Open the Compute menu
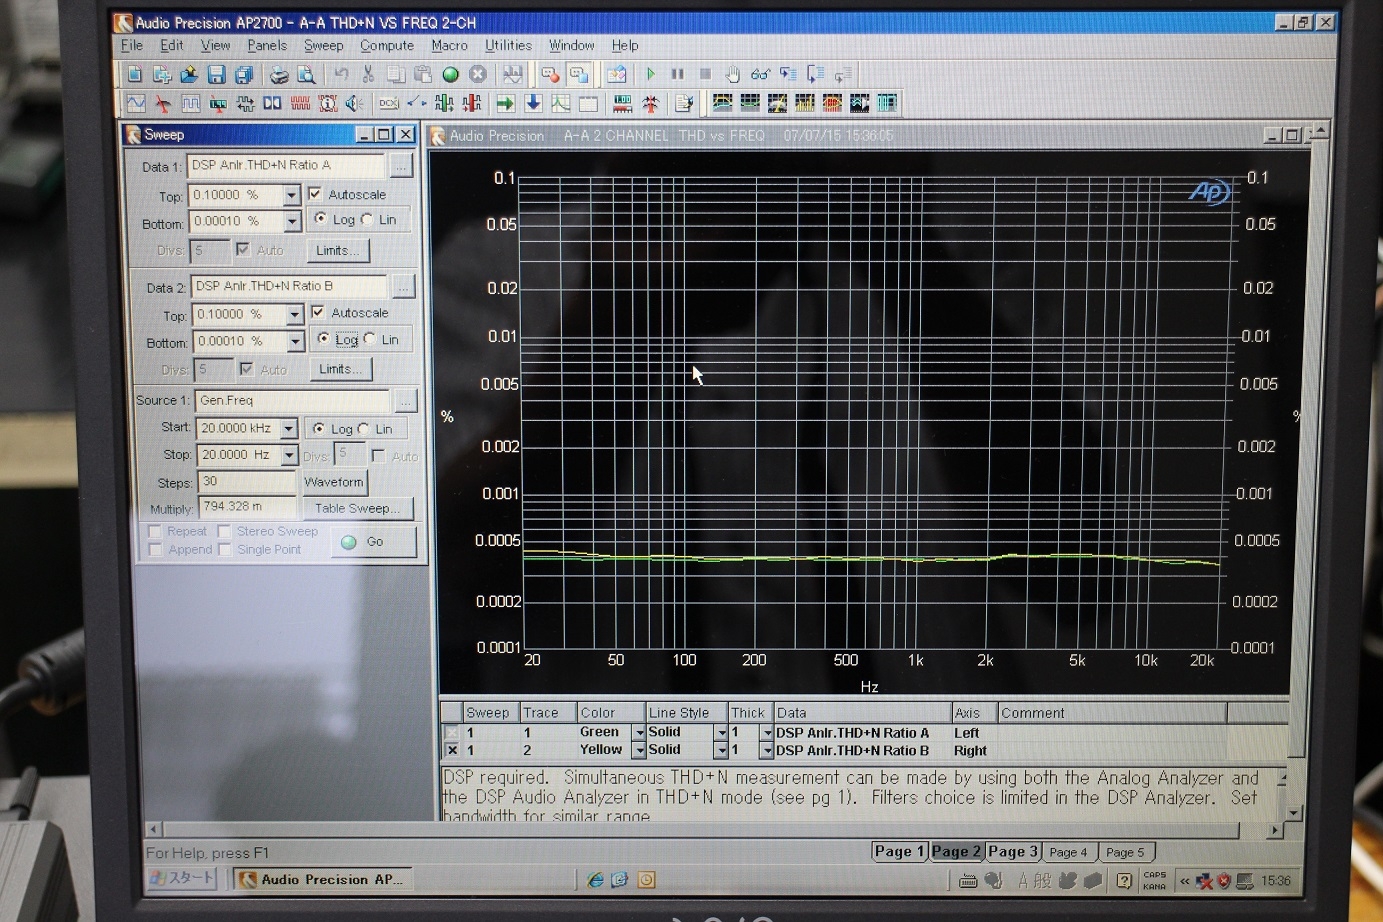This screenshot has width=1383, height=922. [387, 45]
